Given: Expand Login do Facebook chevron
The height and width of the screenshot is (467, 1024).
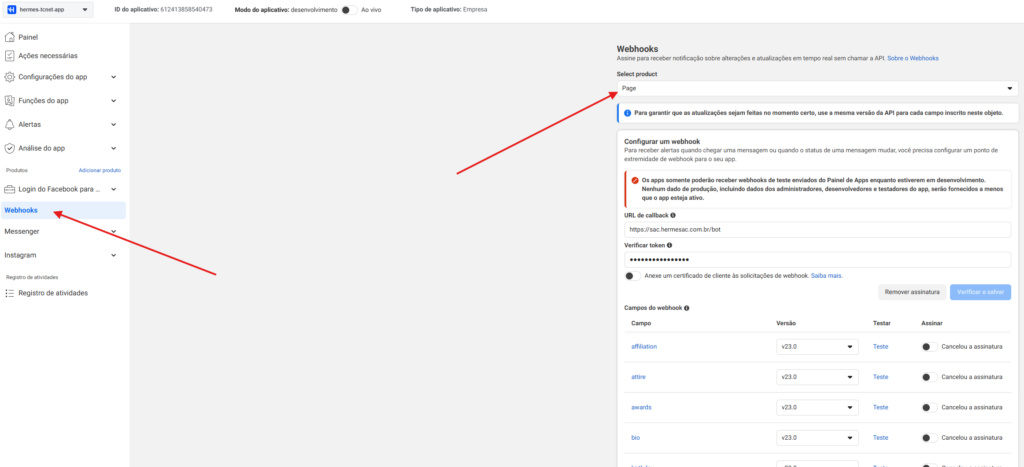Looking at the screenshot, I should [x=114, y=189].
